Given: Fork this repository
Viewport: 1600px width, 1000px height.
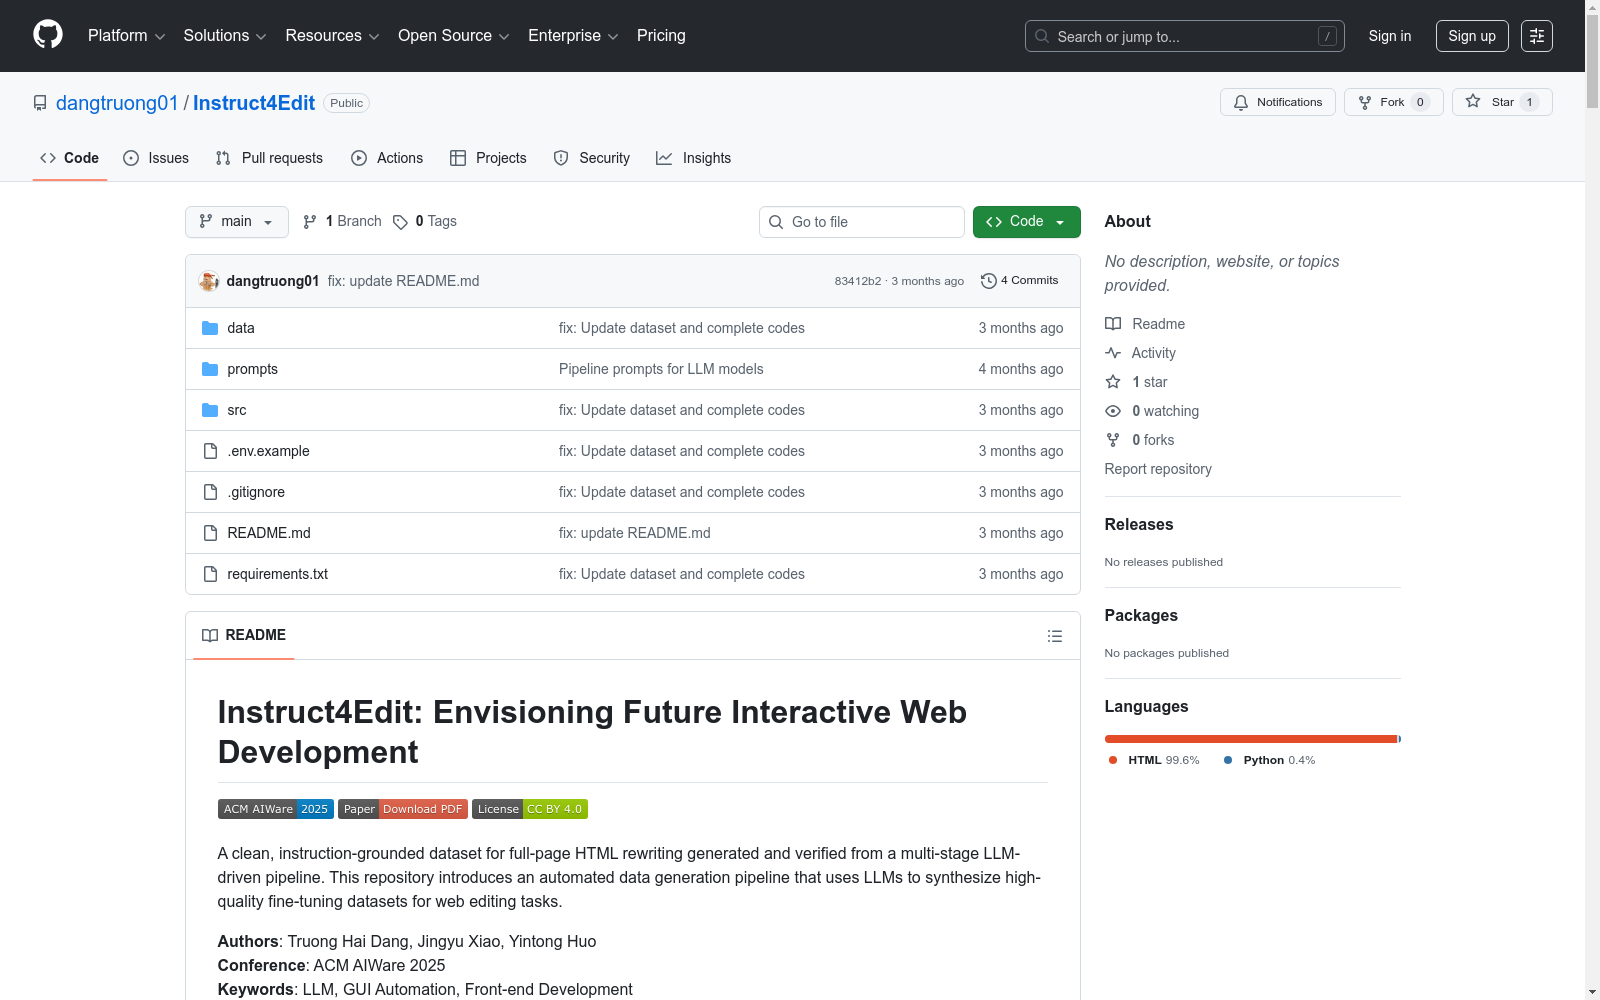Looking at the screenshot, I should tap(1394, 102).
